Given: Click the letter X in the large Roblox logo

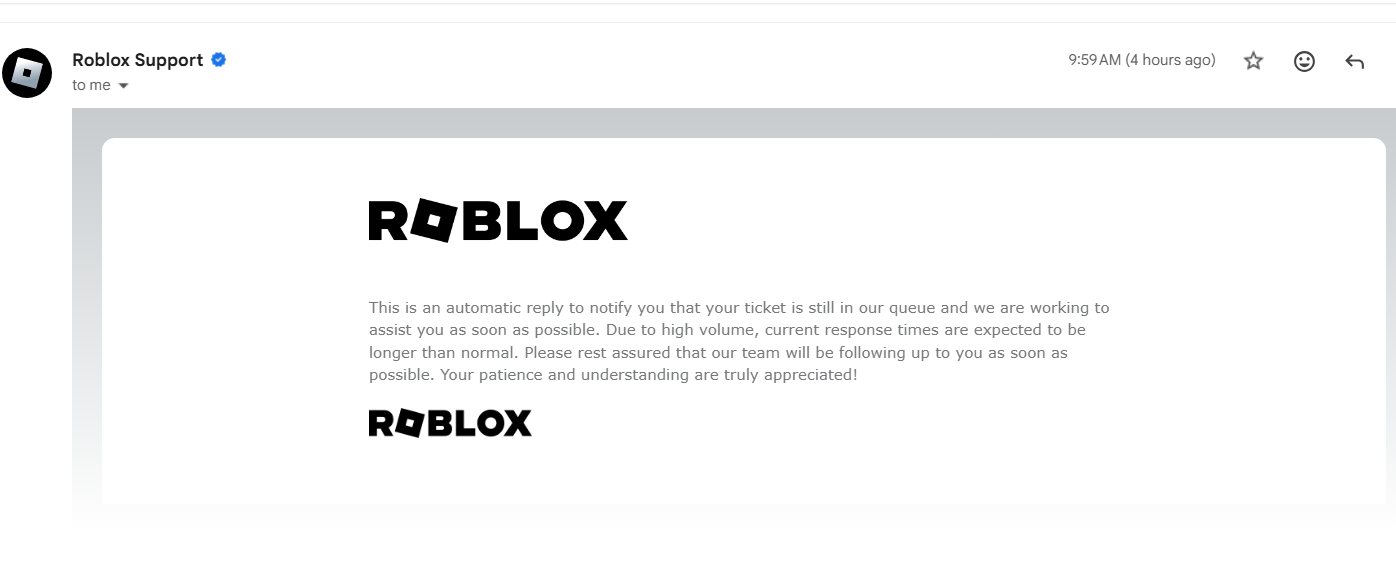Looking at the screenshot, I should pos(603,221).
